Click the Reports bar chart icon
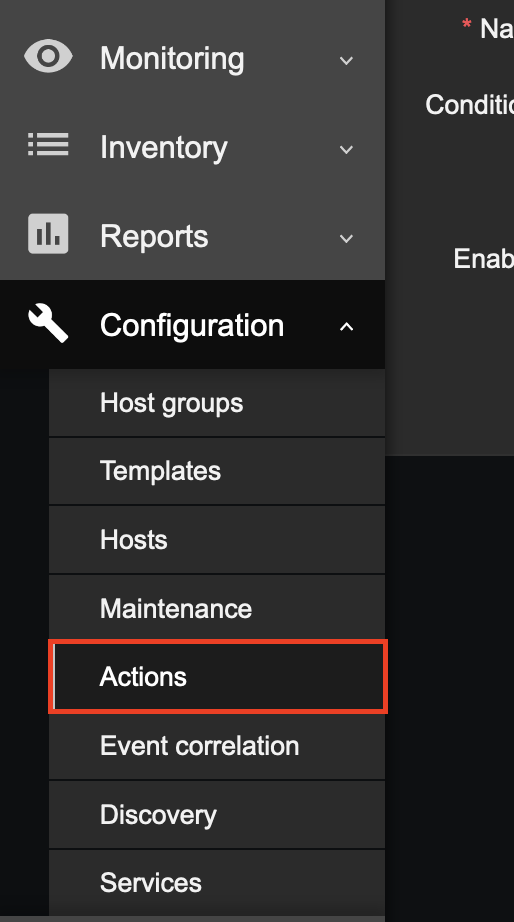 coord(48,234)
